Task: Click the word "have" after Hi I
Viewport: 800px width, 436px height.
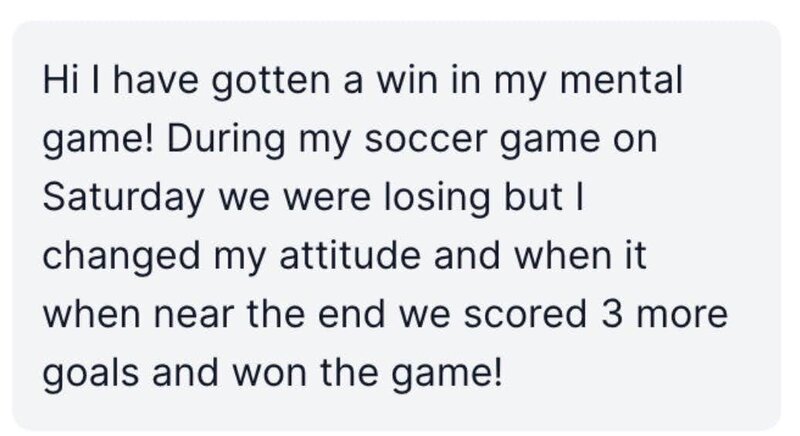Action: [x=155, y=80]
